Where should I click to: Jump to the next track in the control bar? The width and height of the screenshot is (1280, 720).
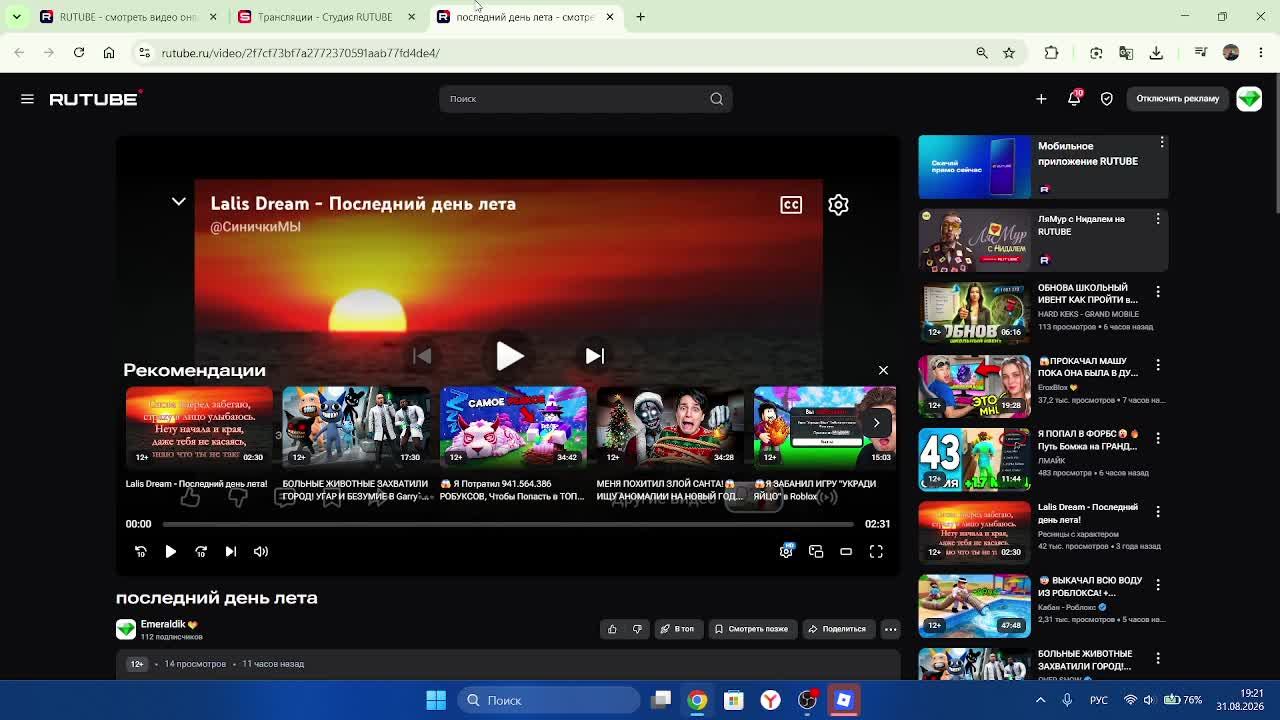pos(231,552)
